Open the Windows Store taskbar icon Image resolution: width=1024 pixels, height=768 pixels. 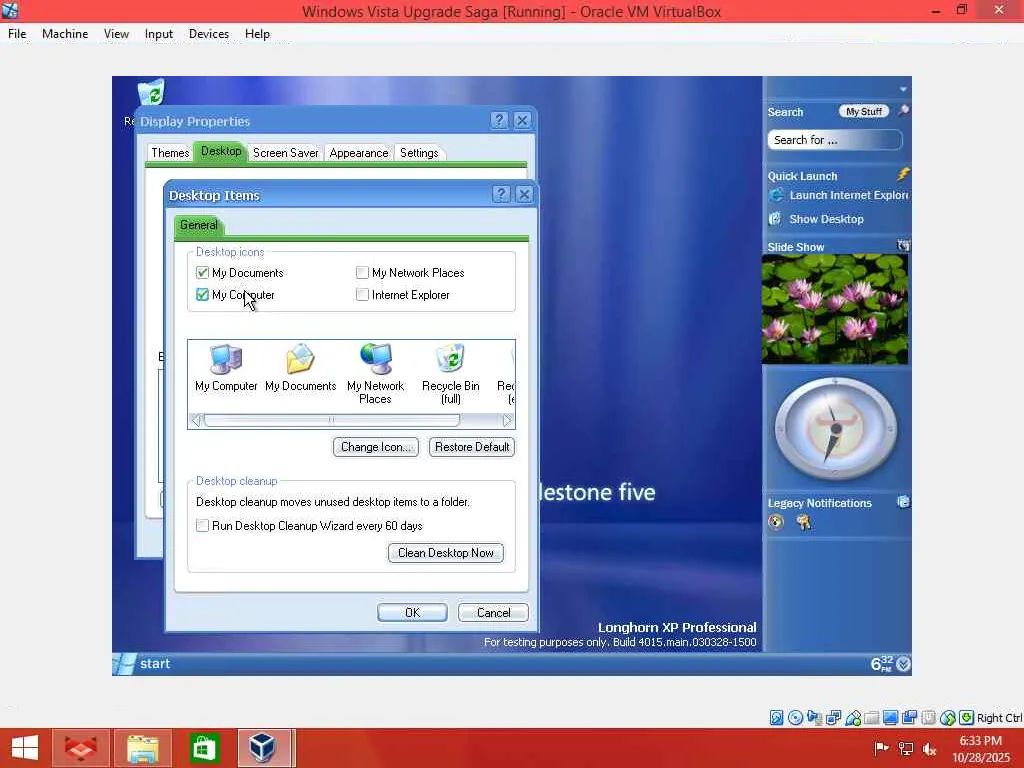point(204,748)
